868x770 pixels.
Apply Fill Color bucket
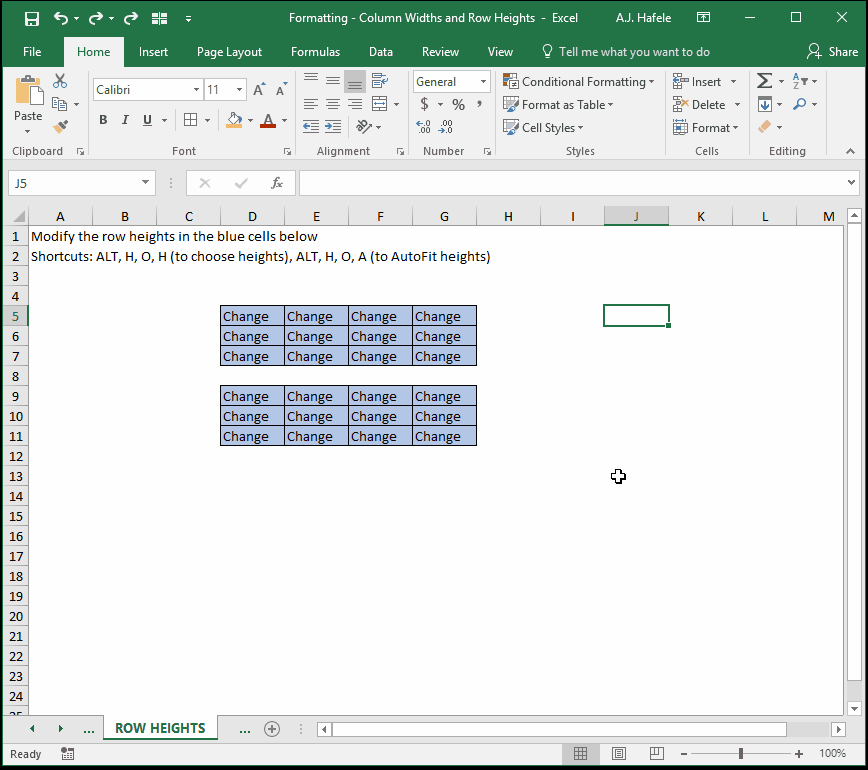coord(234,120)
